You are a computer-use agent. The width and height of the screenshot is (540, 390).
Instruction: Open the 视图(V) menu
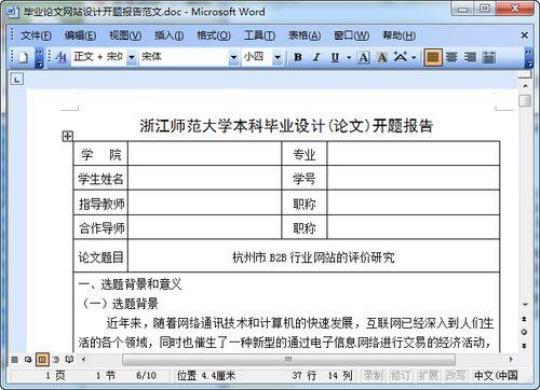coord(125,35)
